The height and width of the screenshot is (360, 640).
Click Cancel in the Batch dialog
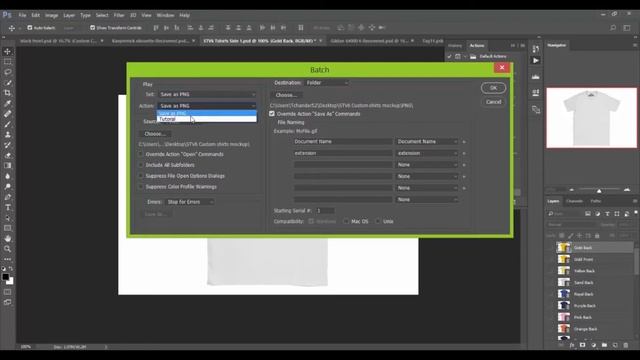pyautogui.click(x=493, y=102)
